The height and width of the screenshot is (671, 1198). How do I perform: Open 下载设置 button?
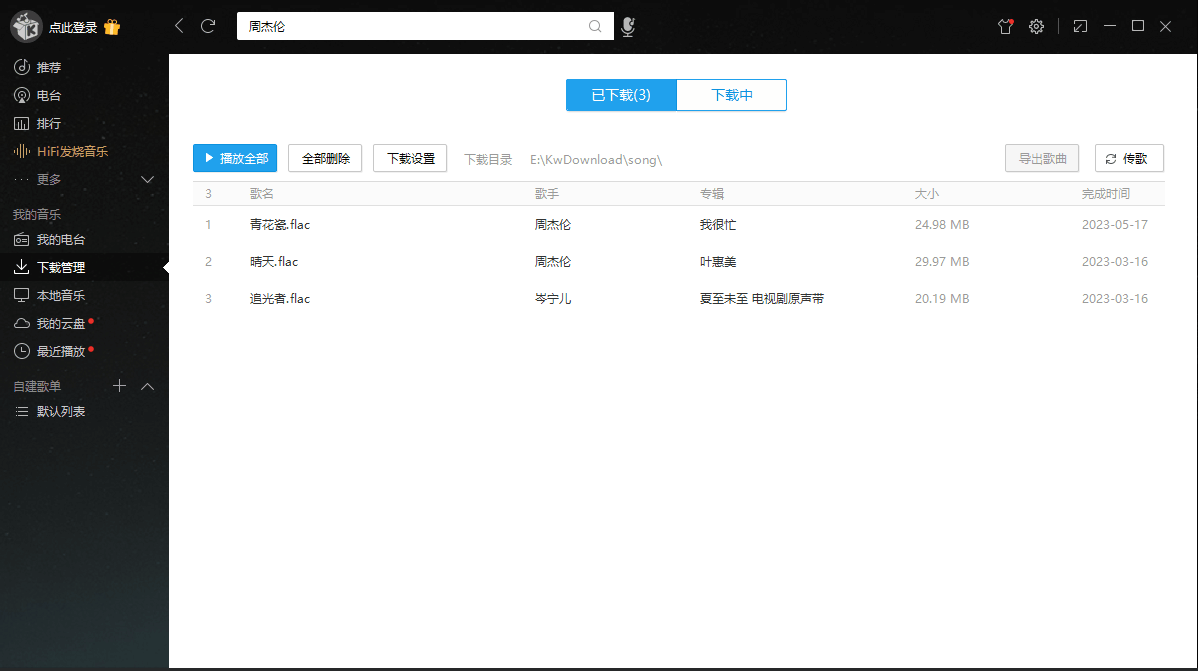(x=410, y=158)
